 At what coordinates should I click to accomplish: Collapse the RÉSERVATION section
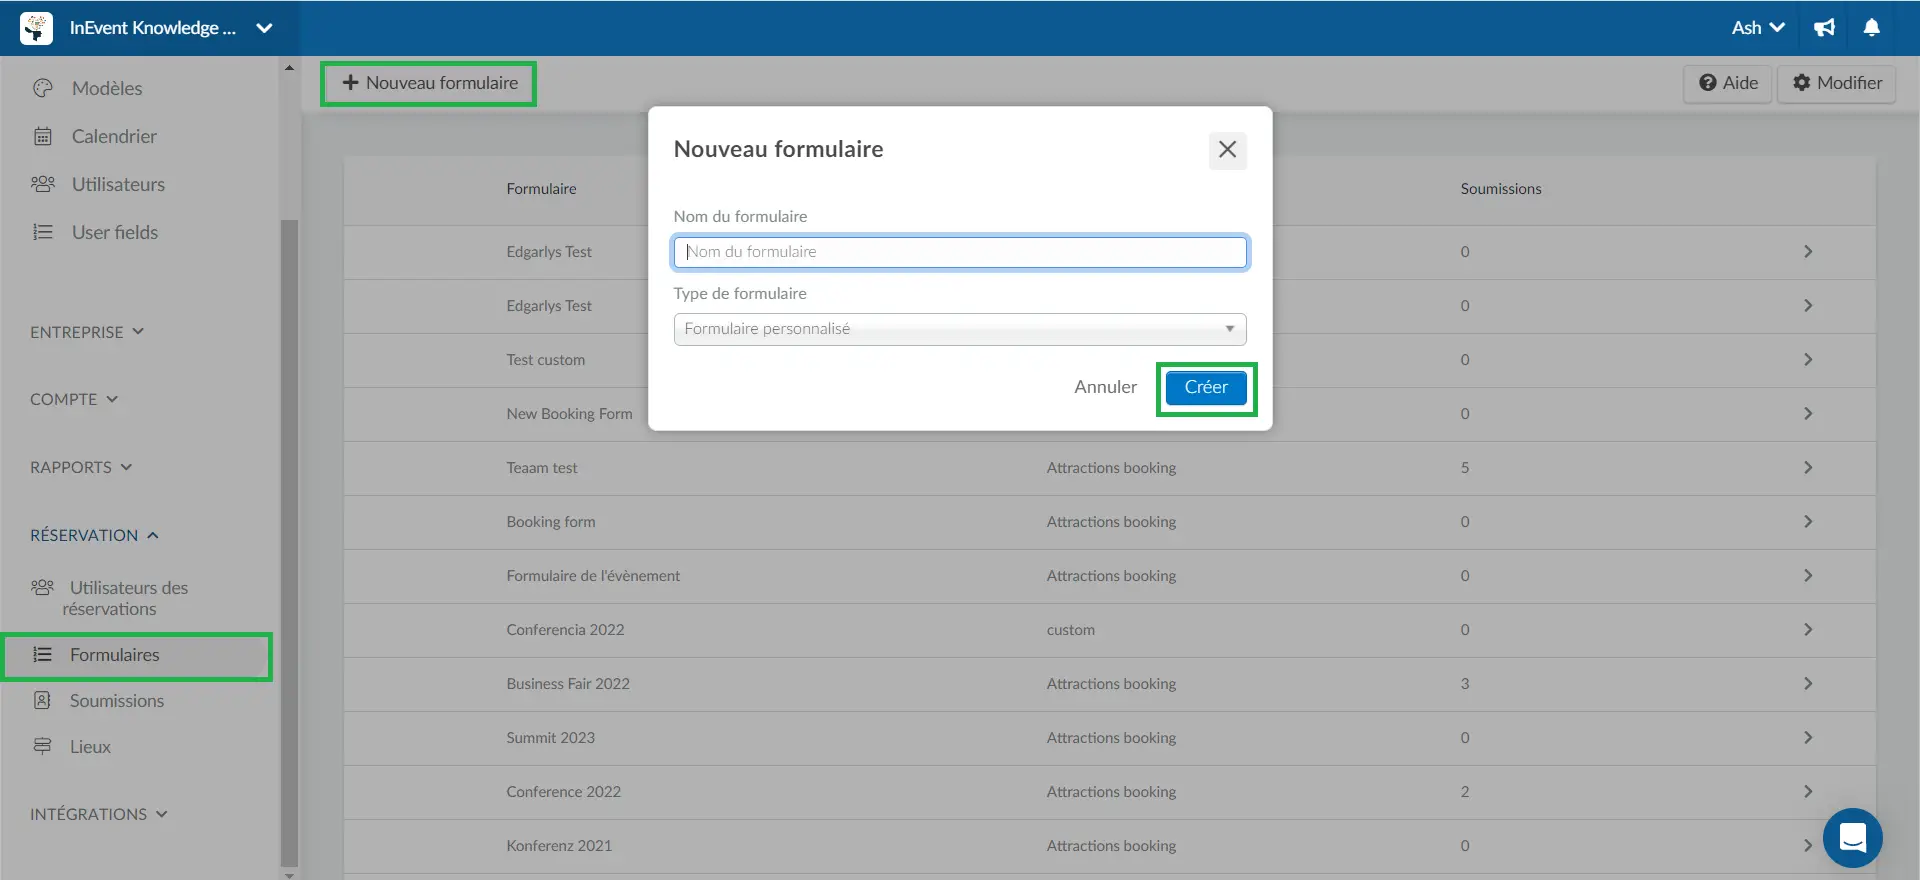pos(95,535)
